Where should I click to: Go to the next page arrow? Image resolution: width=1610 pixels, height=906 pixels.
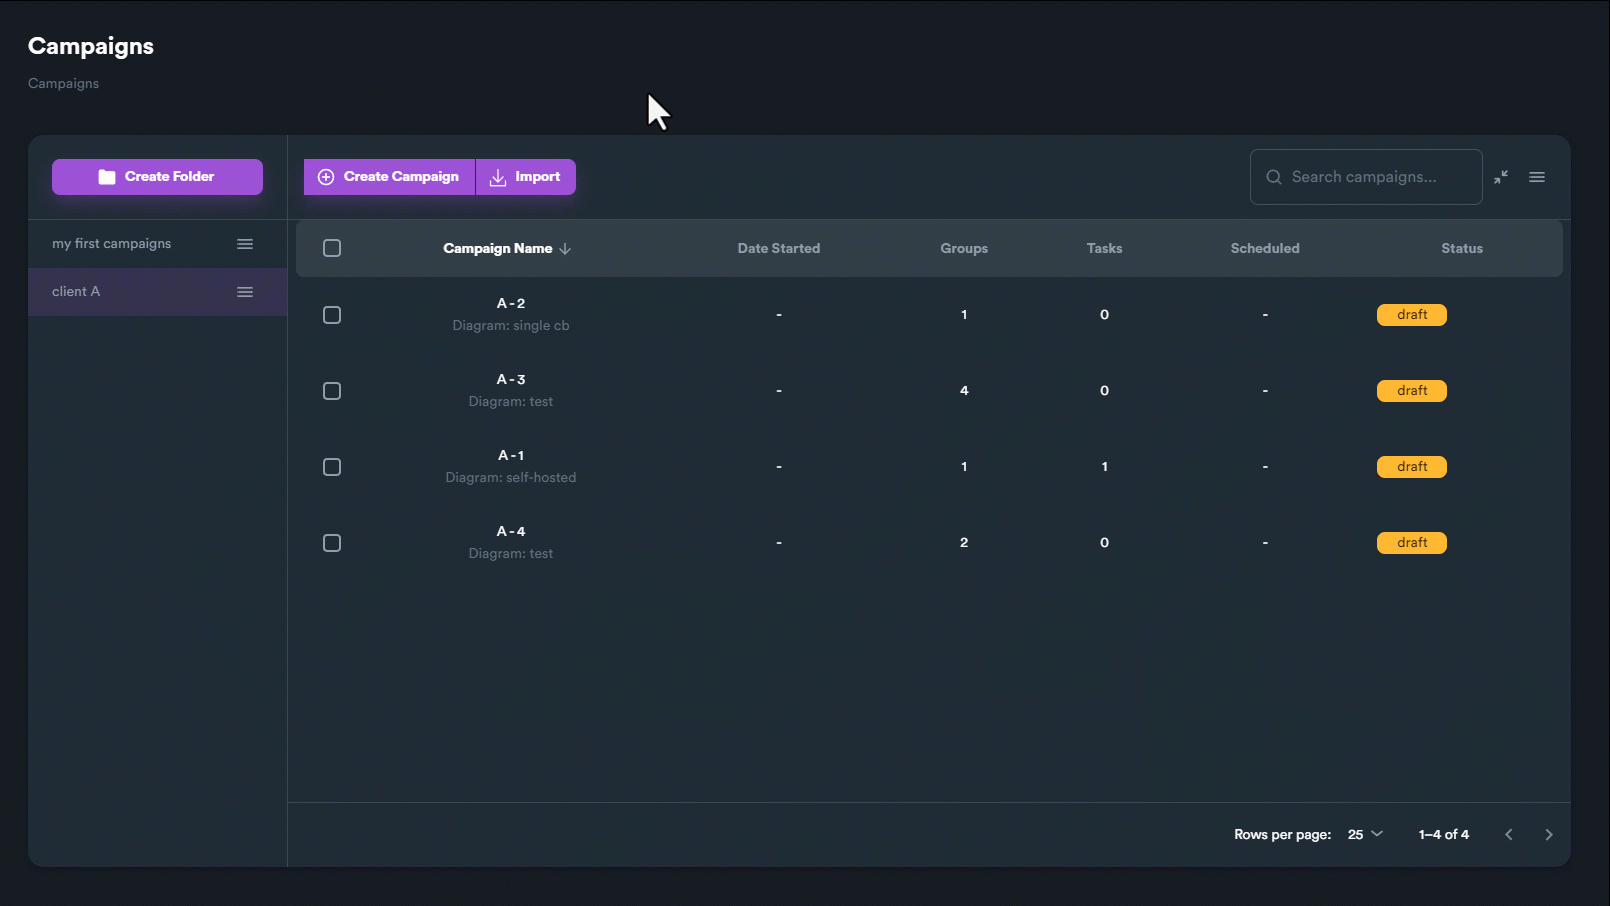point(1548,835)
